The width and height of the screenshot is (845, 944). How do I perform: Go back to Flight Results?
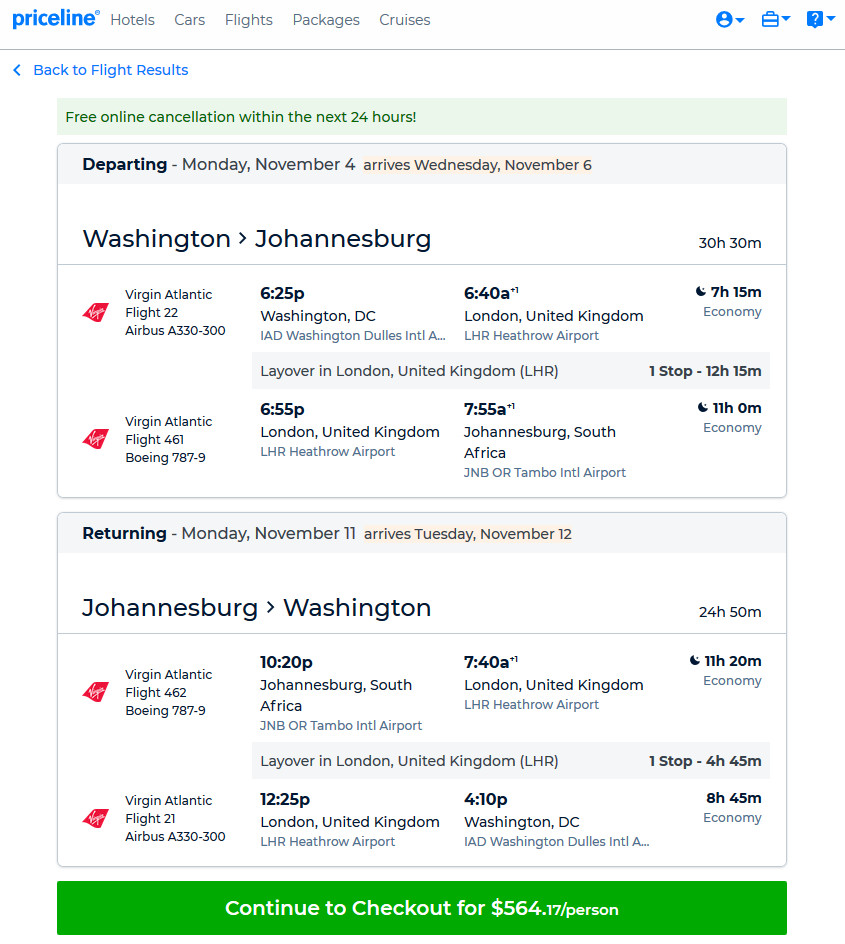point(111,70)
